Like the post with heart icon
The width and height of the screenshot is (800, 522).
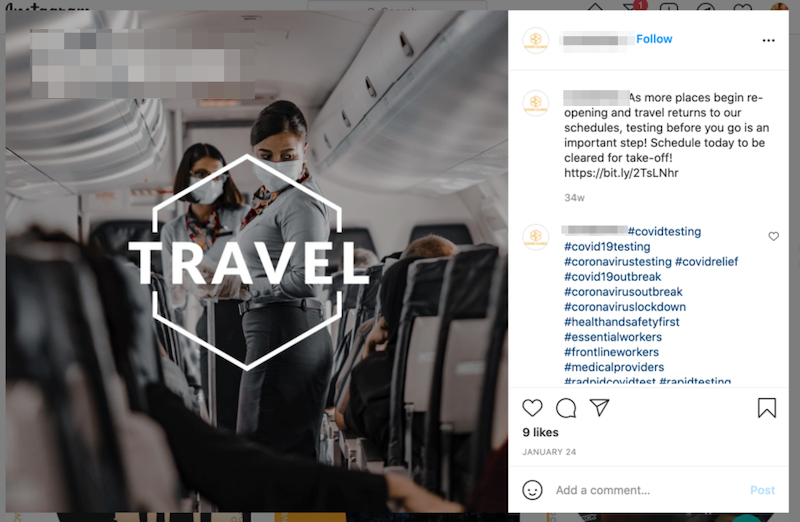pyautogui.click(x=532, y=408)
